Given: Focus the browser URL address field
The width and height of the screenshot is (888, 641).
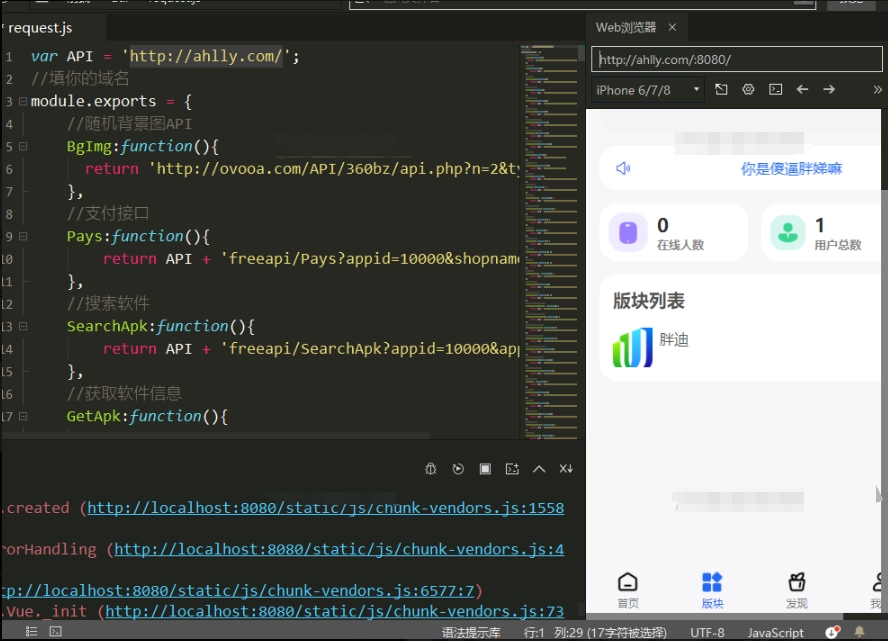Looking at the screenshot, I should click(x=736, y=59).
